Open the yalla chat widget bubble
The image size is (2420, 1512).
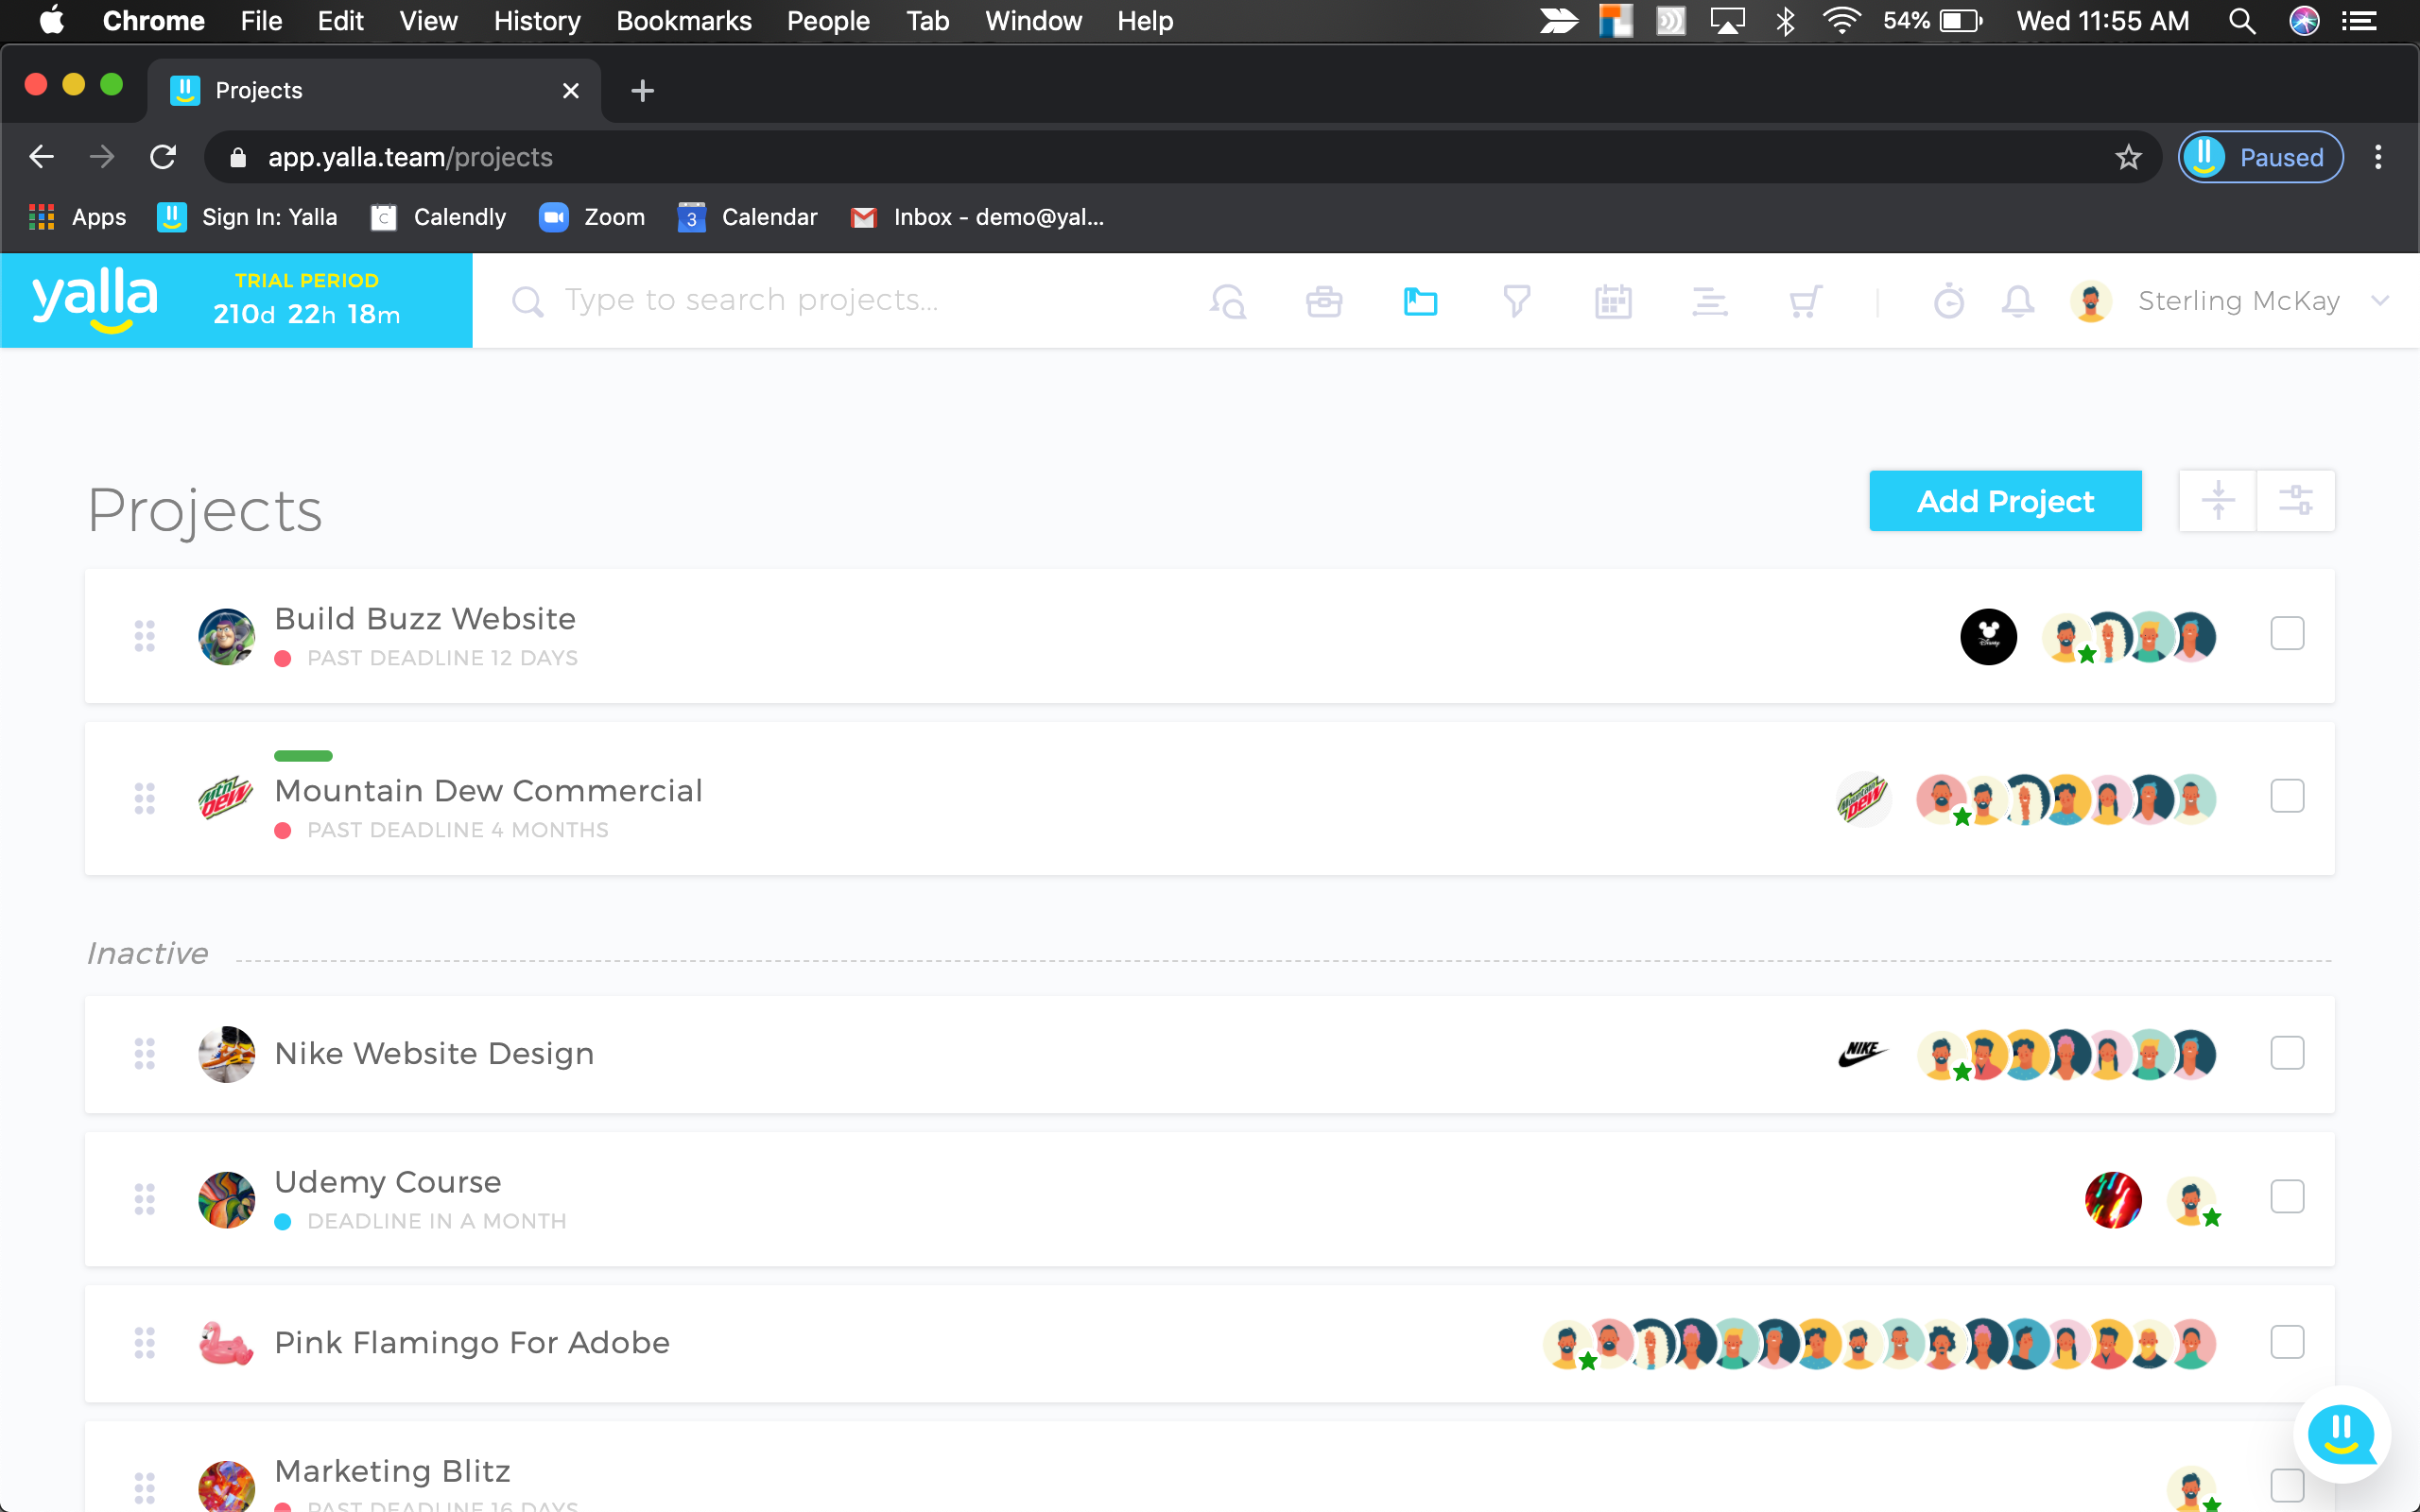(2341, 1435)
